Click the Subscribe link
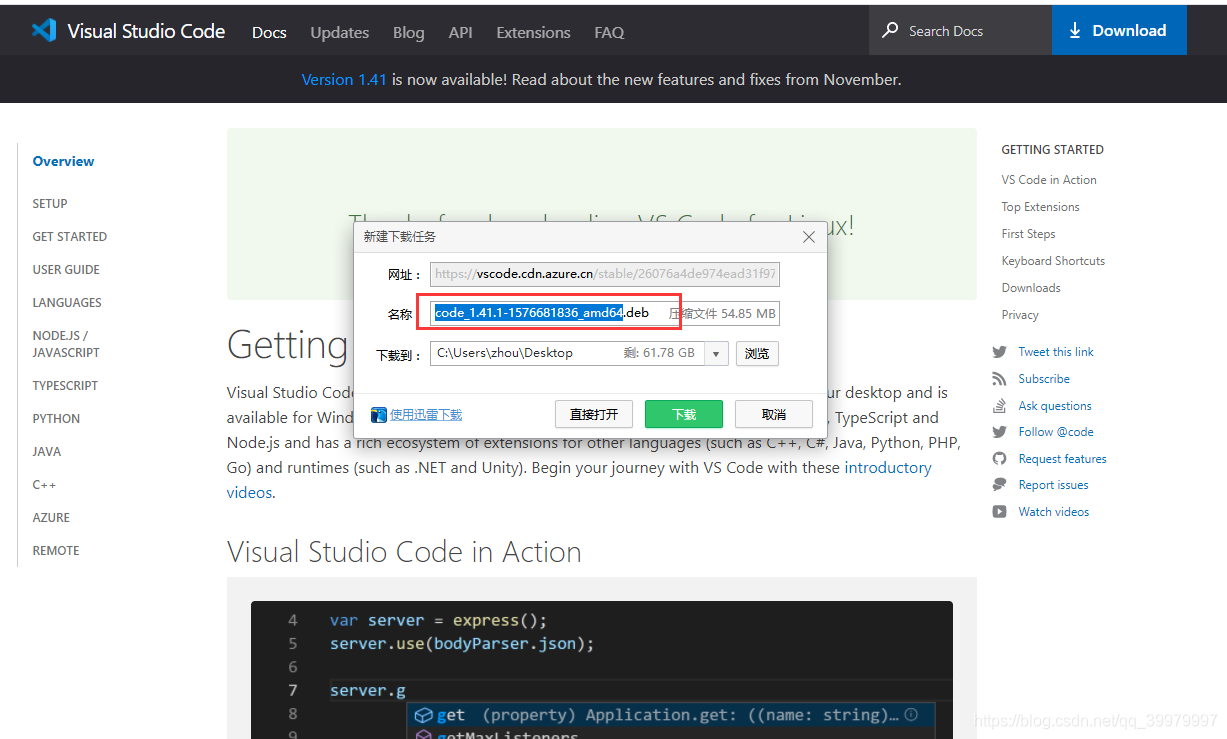This screenshot has width=1227, height=739. point(1044,379)
